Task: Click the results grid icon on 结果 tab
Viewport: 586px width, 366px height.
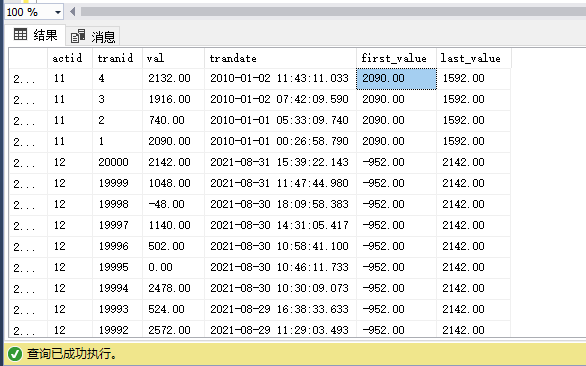Action: 20,34
